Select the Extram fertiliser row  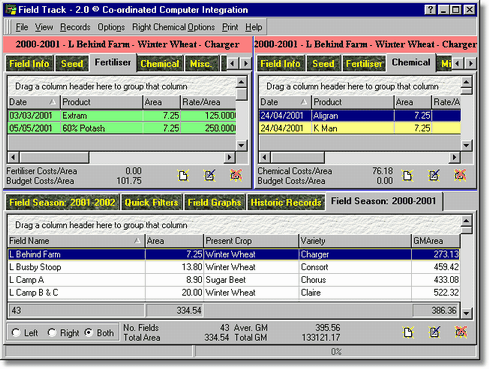(122, 116)
